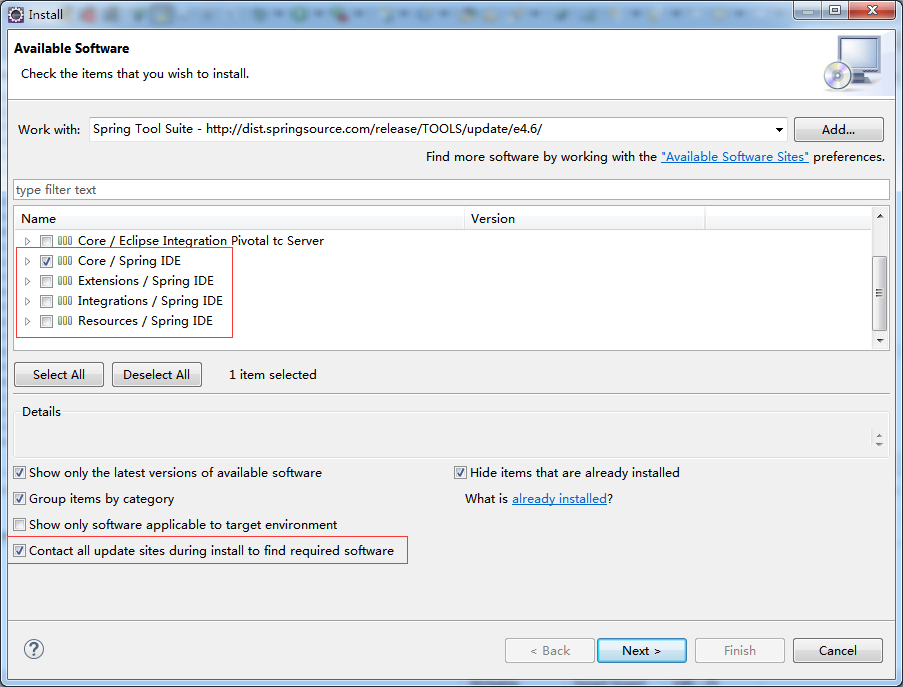
Task: Click the Deselect All button
Action: 157,374
